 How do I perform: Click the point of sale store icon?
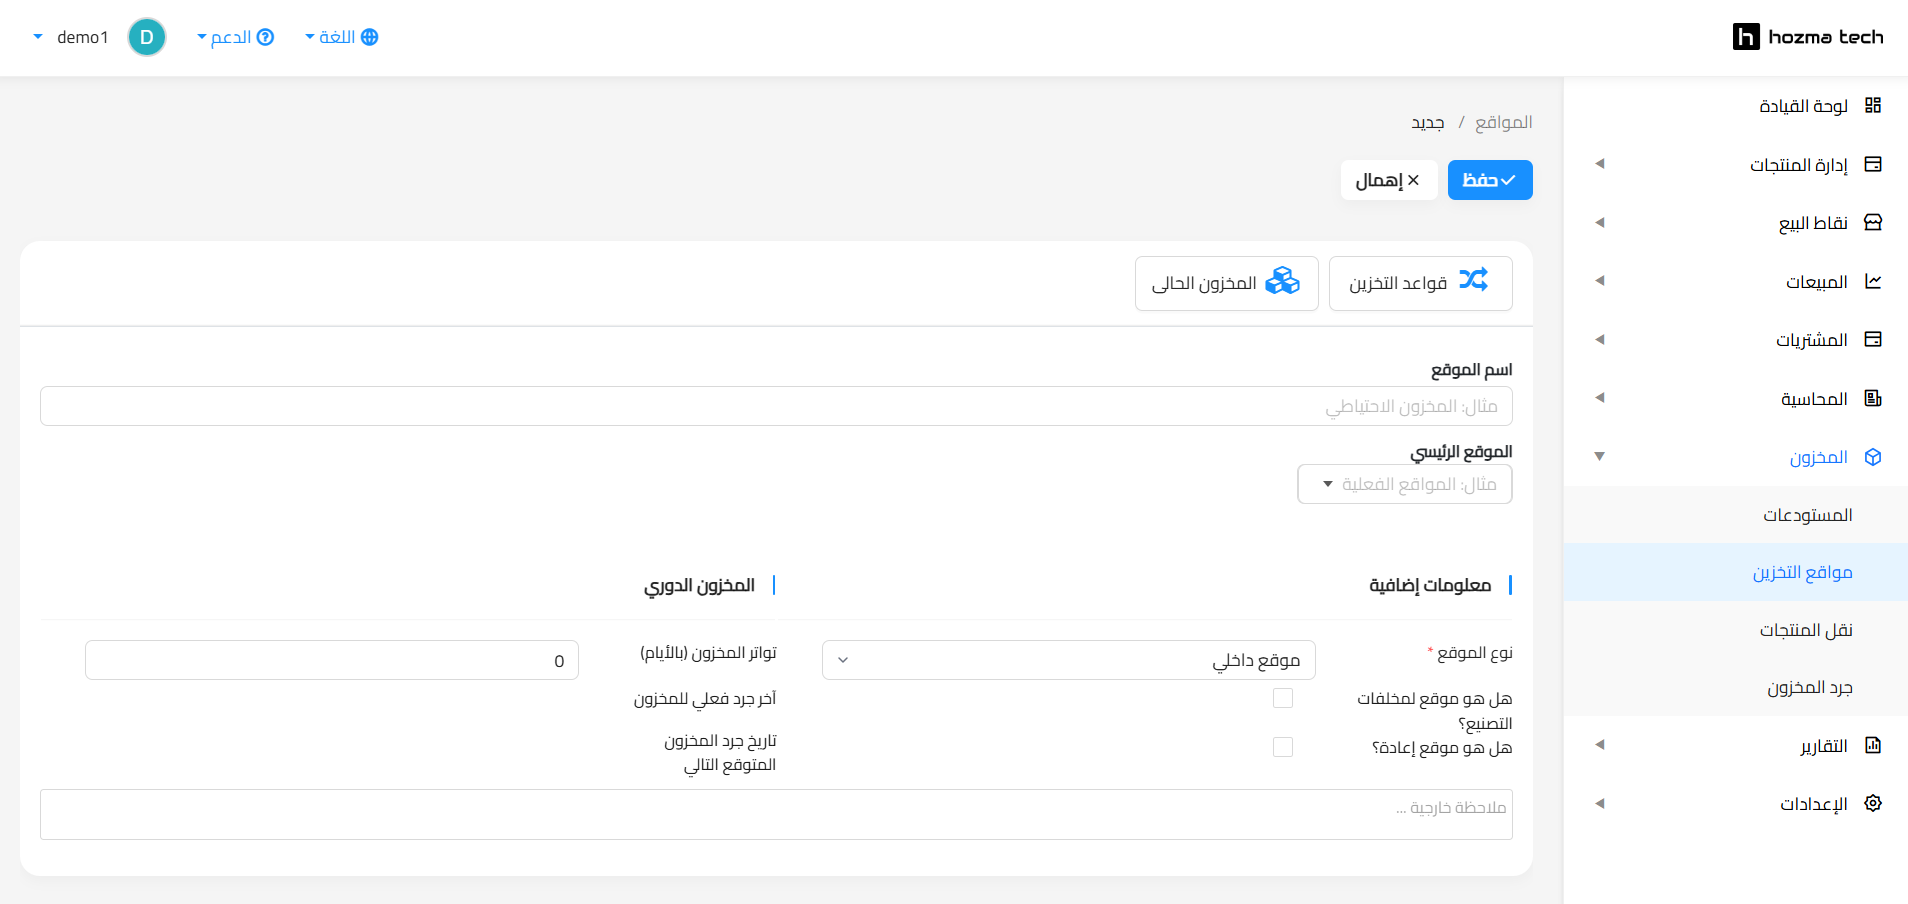click(x=1873, y=222)
